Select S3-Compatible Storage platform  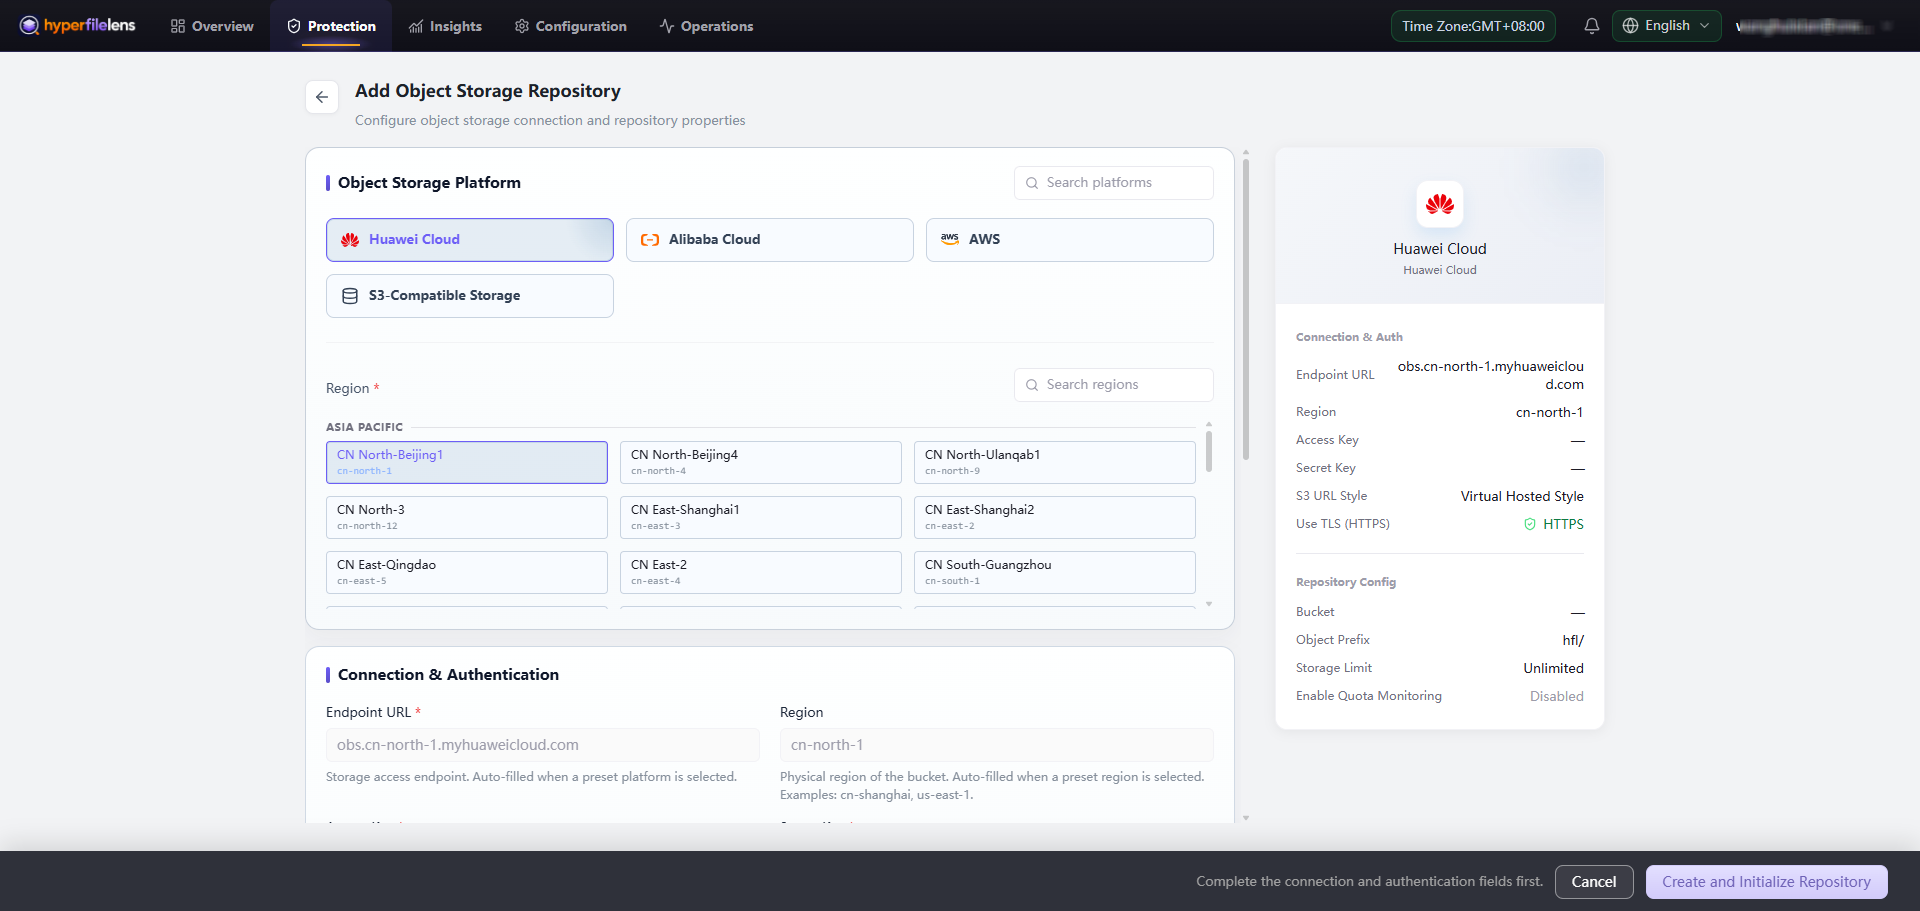pos(470,296)
